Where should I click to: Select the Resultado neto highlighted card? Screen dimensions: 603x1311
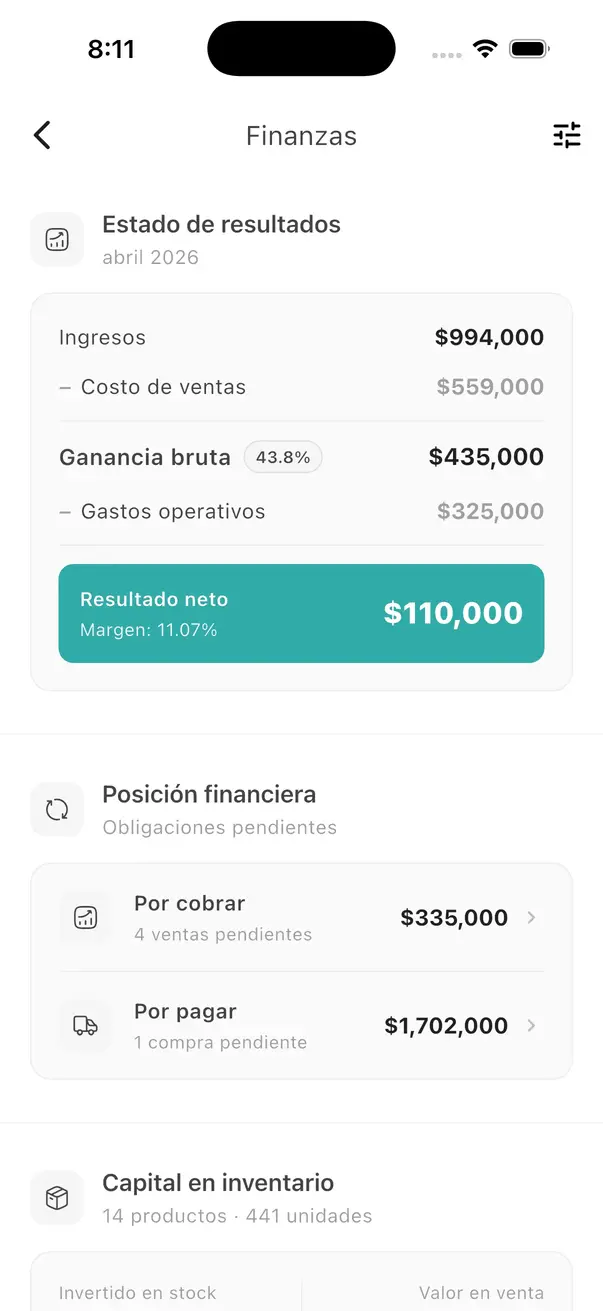tap(301, 613)
